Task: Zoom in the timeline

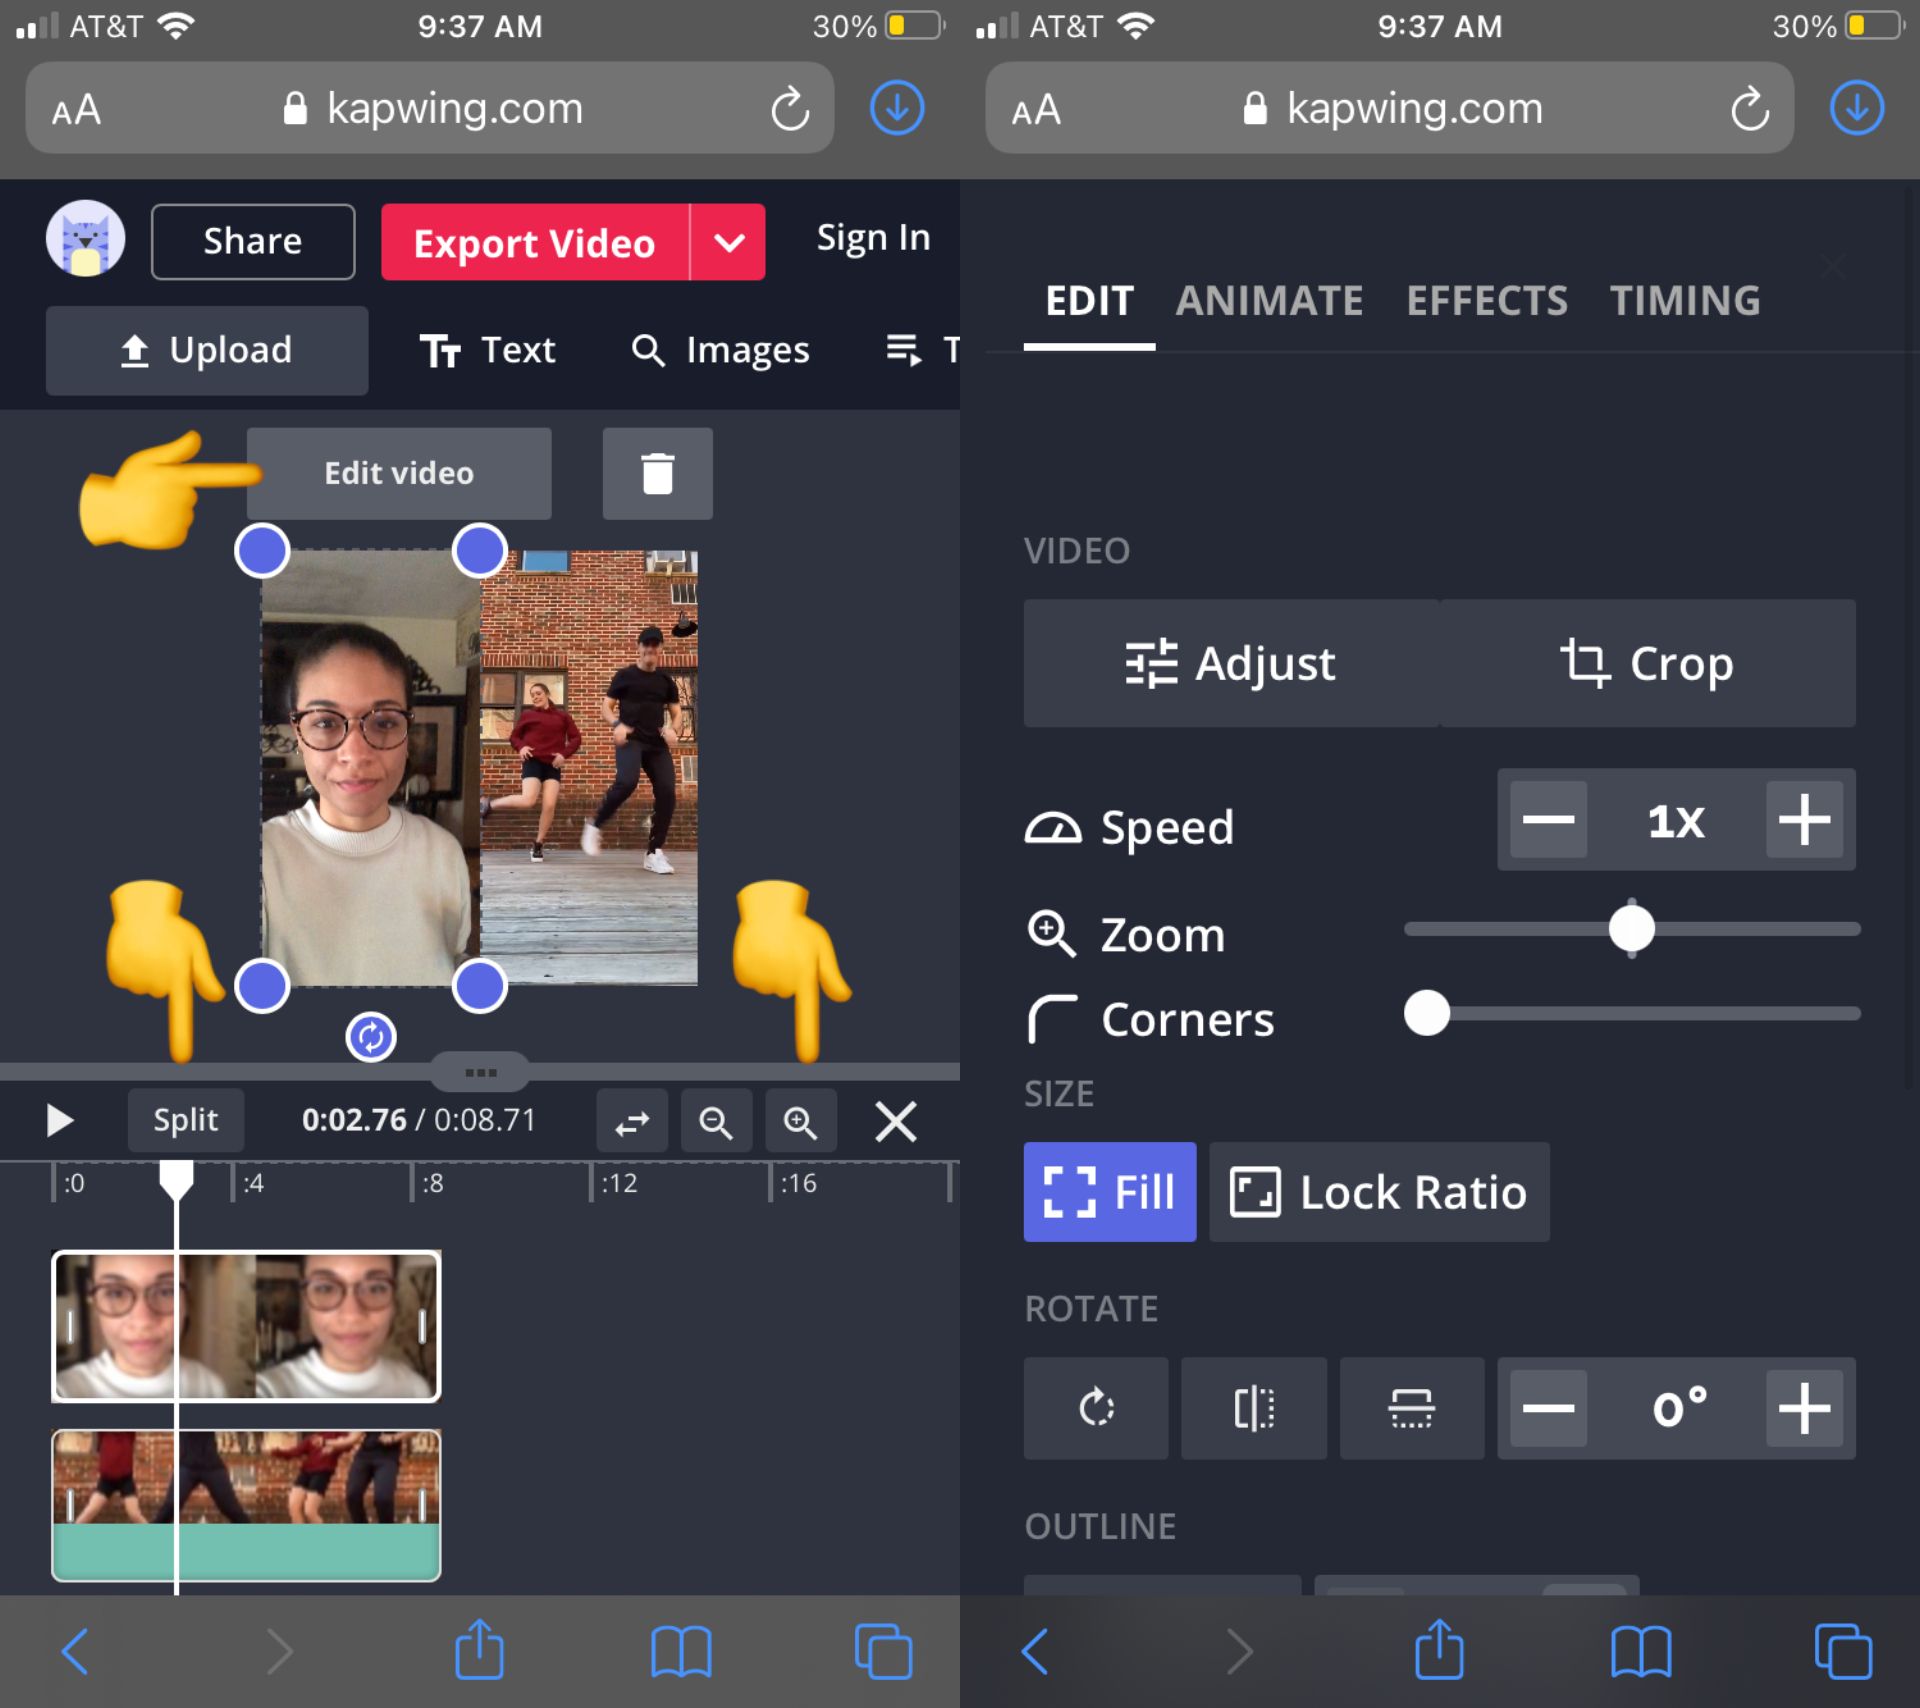Action: click(800, 1122)
